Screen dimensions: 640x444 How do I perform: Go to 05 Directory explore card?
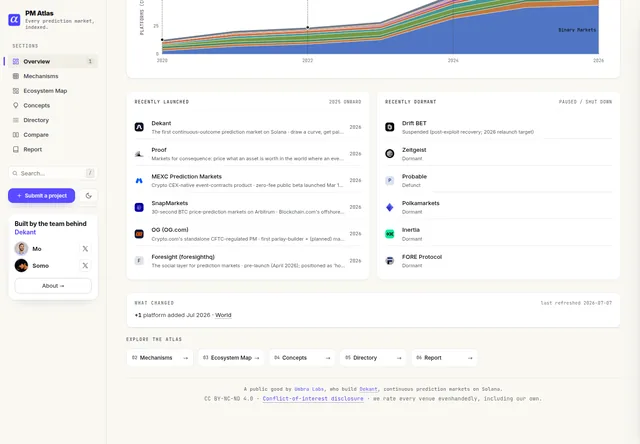pyautogui.click(x=373, y=357)
